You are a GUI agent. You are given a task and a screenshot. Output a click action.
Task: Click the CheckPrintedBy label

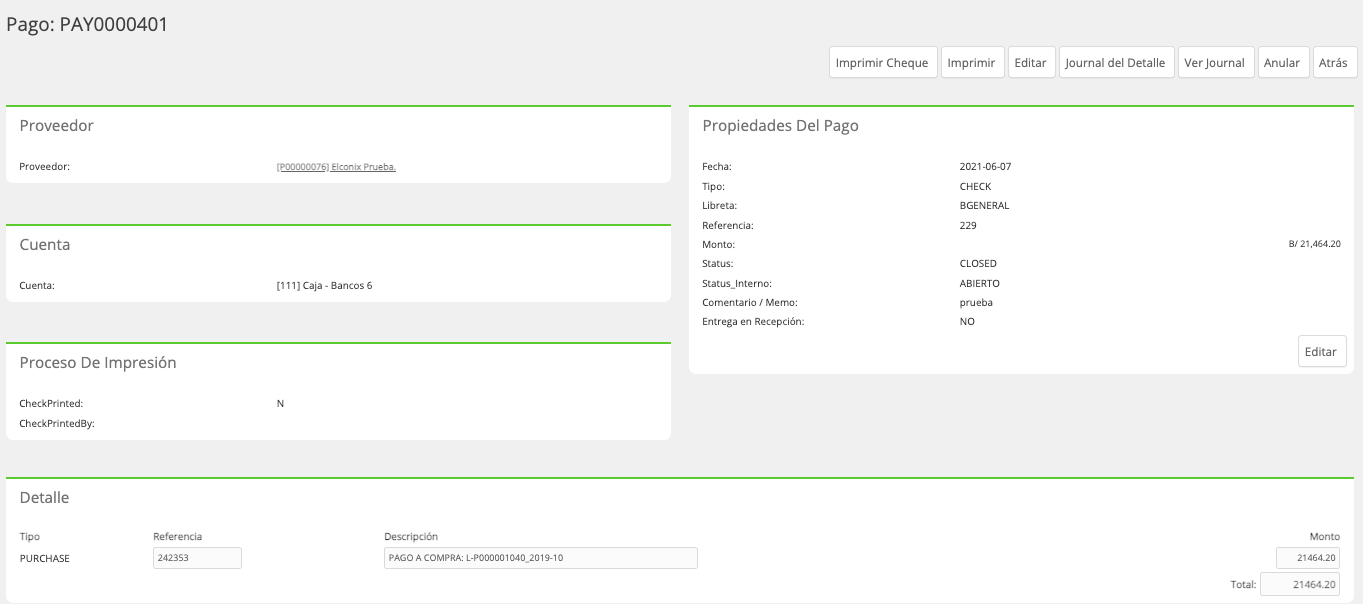pos(57,423)
